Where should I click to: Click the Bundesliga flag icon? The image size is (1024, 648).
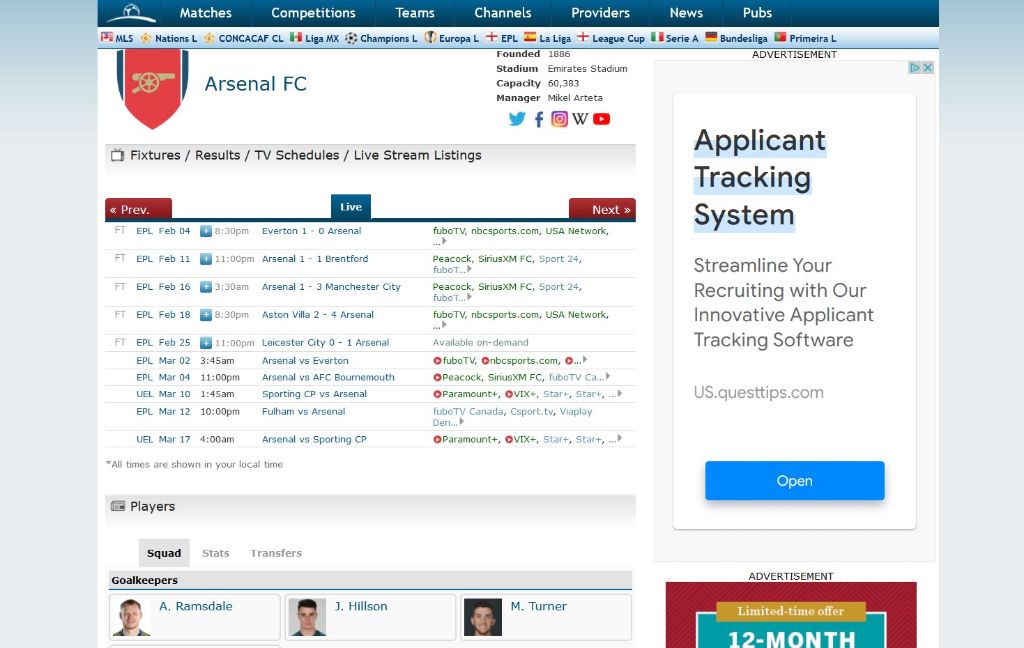pyautogui.click(x=711, y=38)
